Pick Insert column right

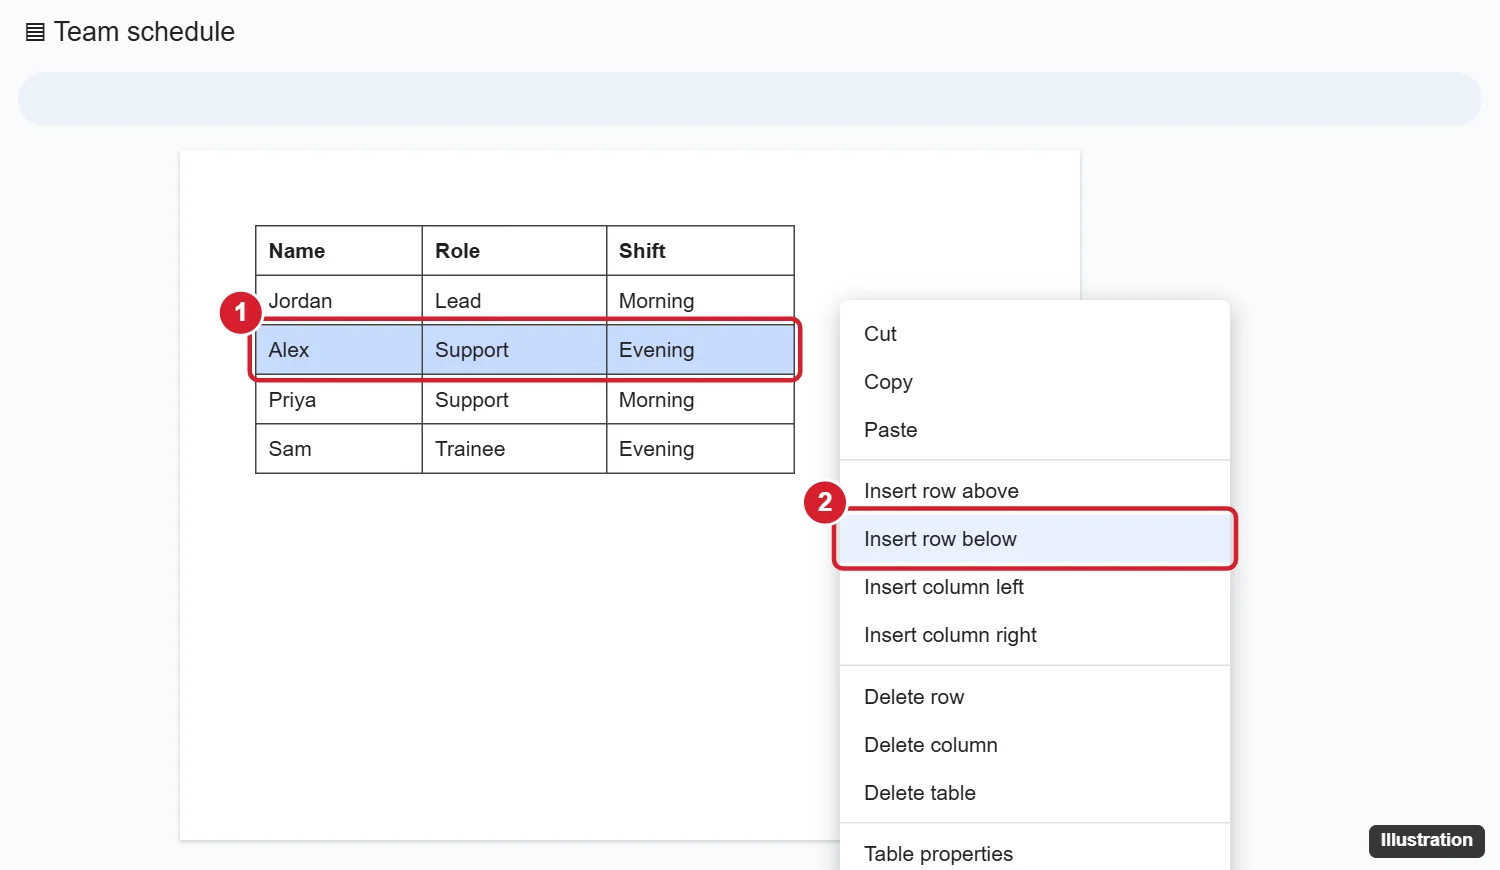point(1035,635)
